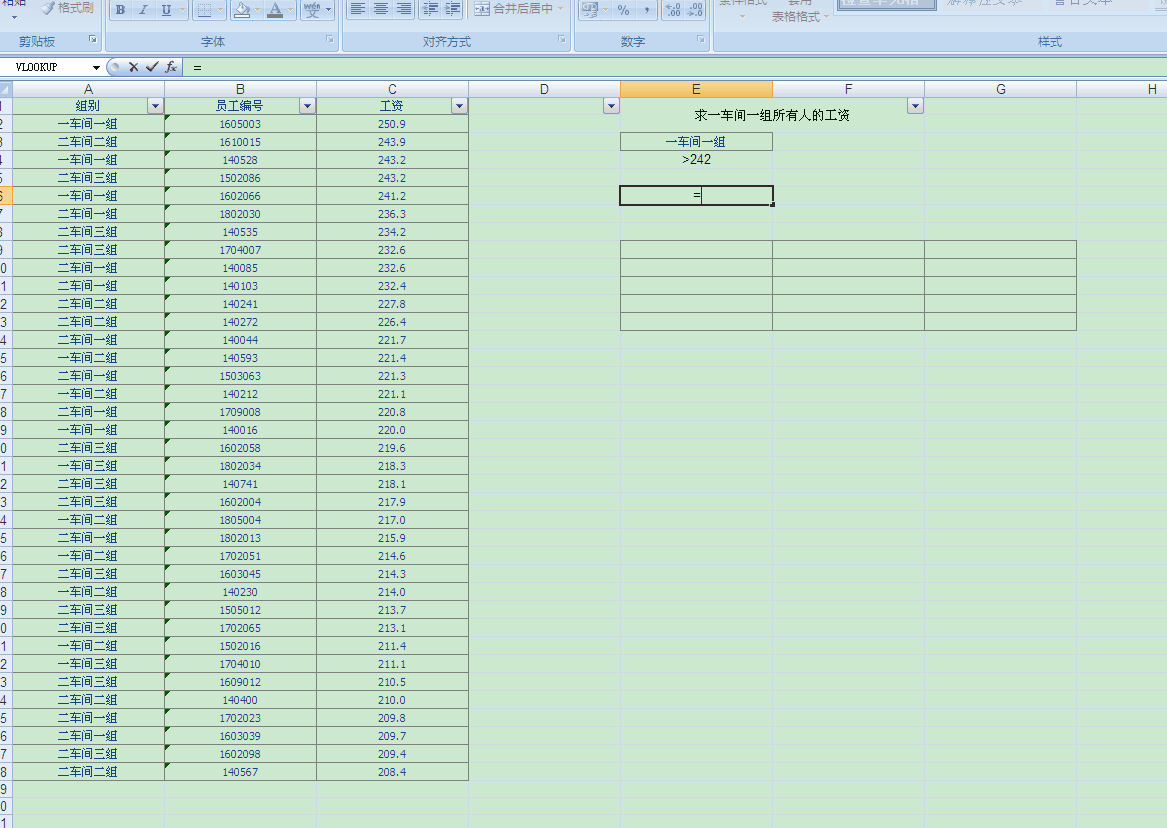Expand borders dropdown arrow
Screen dimensions: 1167x828
coord(221,10)
